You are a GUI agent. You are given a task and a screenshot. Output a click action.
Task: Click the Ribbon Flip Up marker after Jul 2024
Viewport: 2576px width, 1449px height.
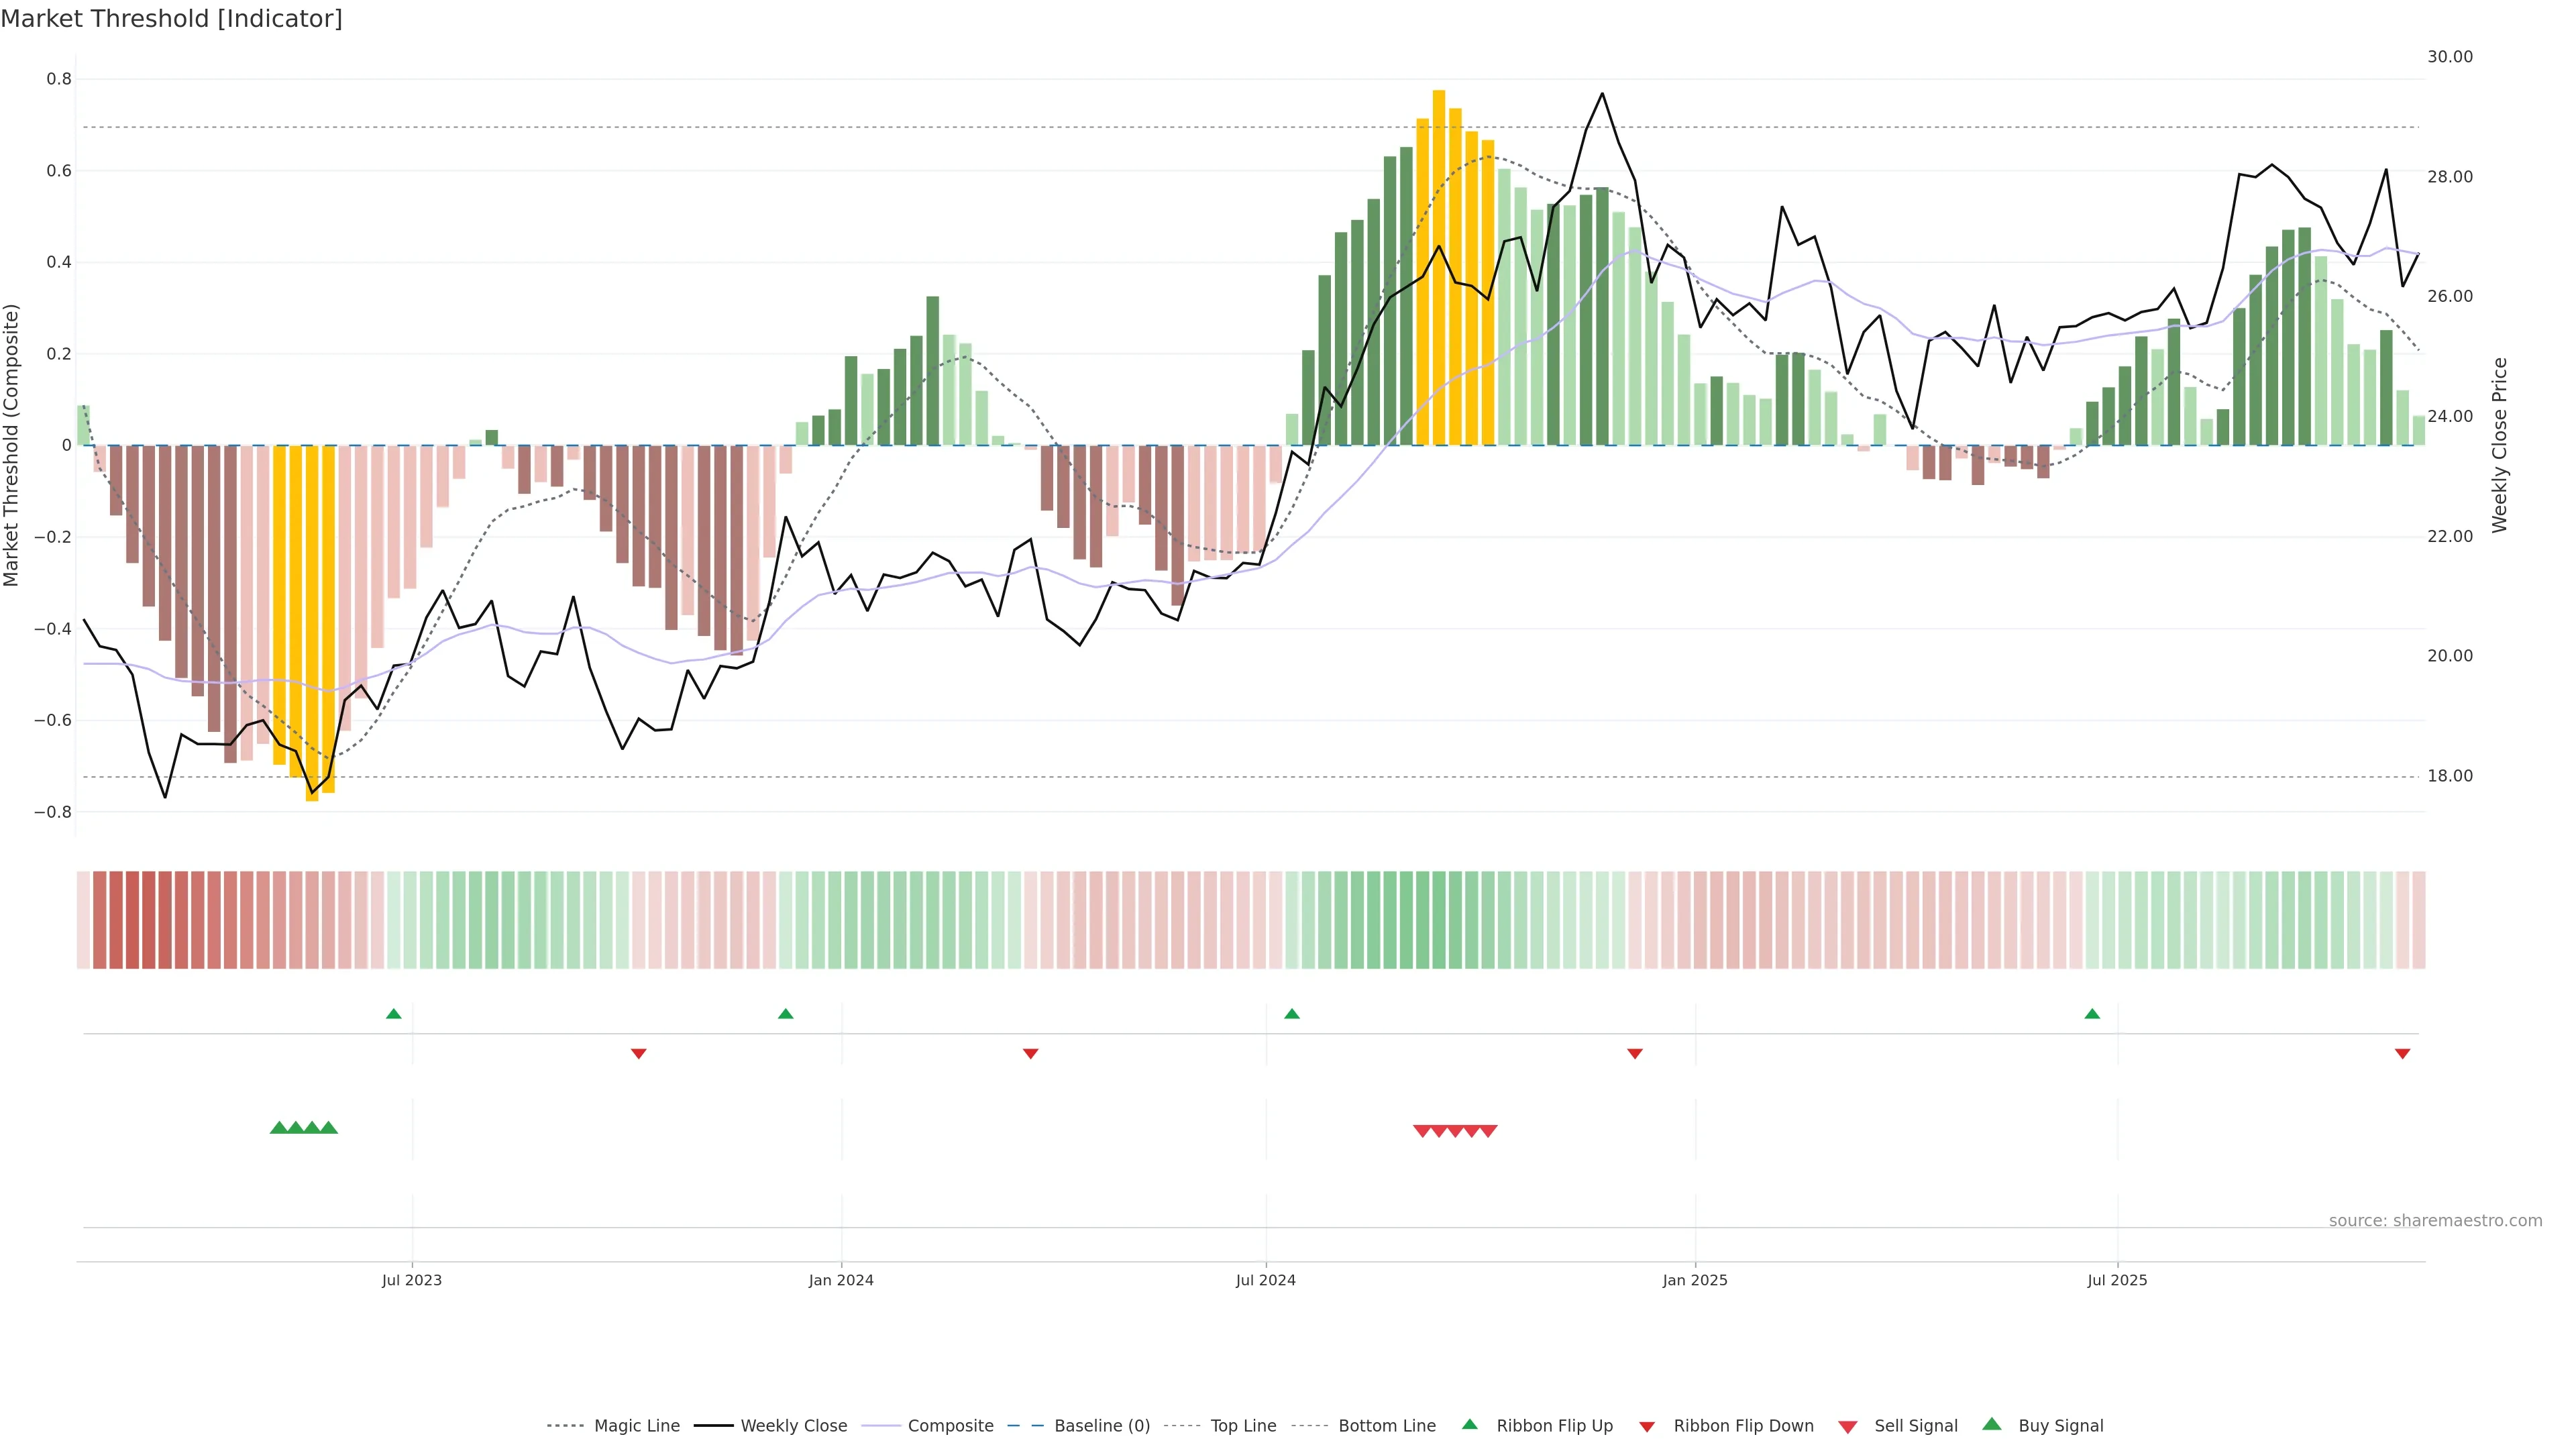point(1291,1014)
